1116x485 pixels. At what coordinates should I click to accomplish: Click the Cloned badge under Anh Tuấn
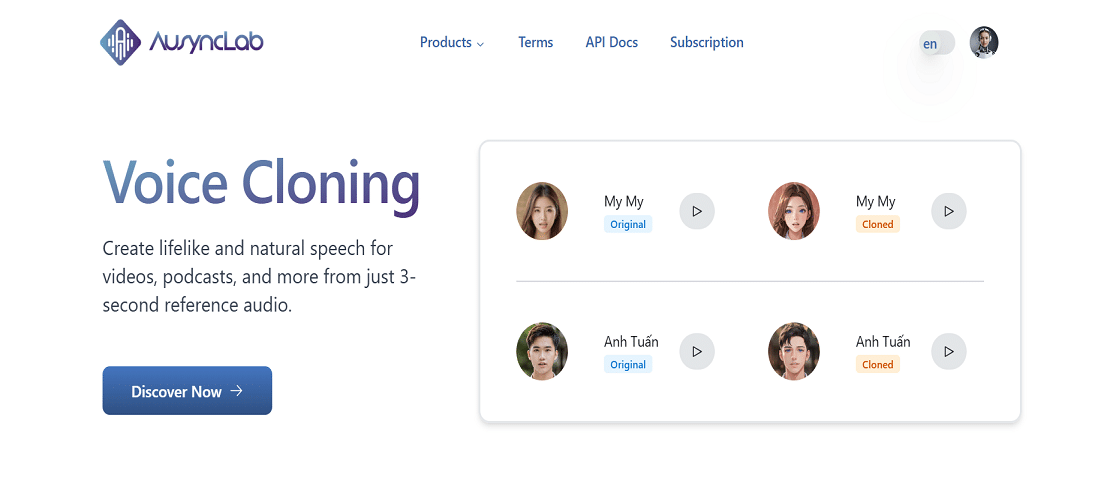(x=878, y=365)
